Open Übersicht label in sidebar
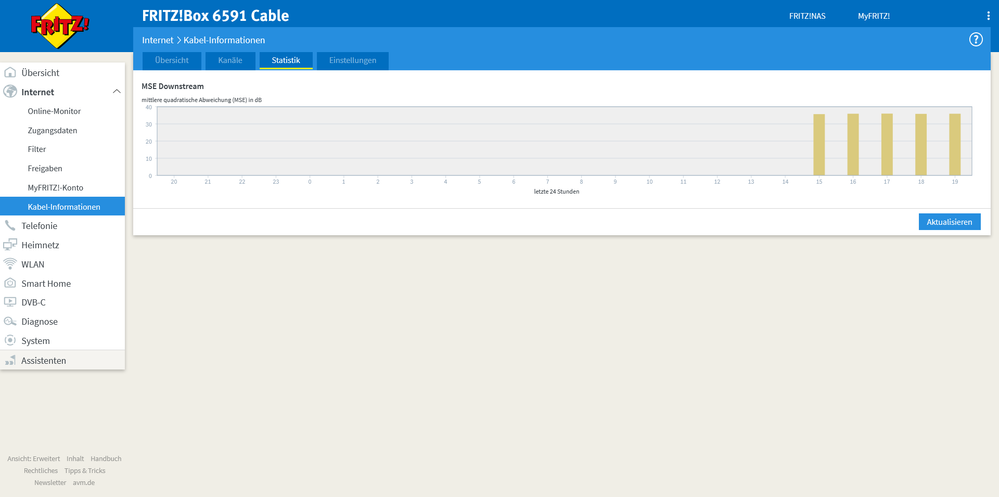999x497 pixels. coord(40,73)
